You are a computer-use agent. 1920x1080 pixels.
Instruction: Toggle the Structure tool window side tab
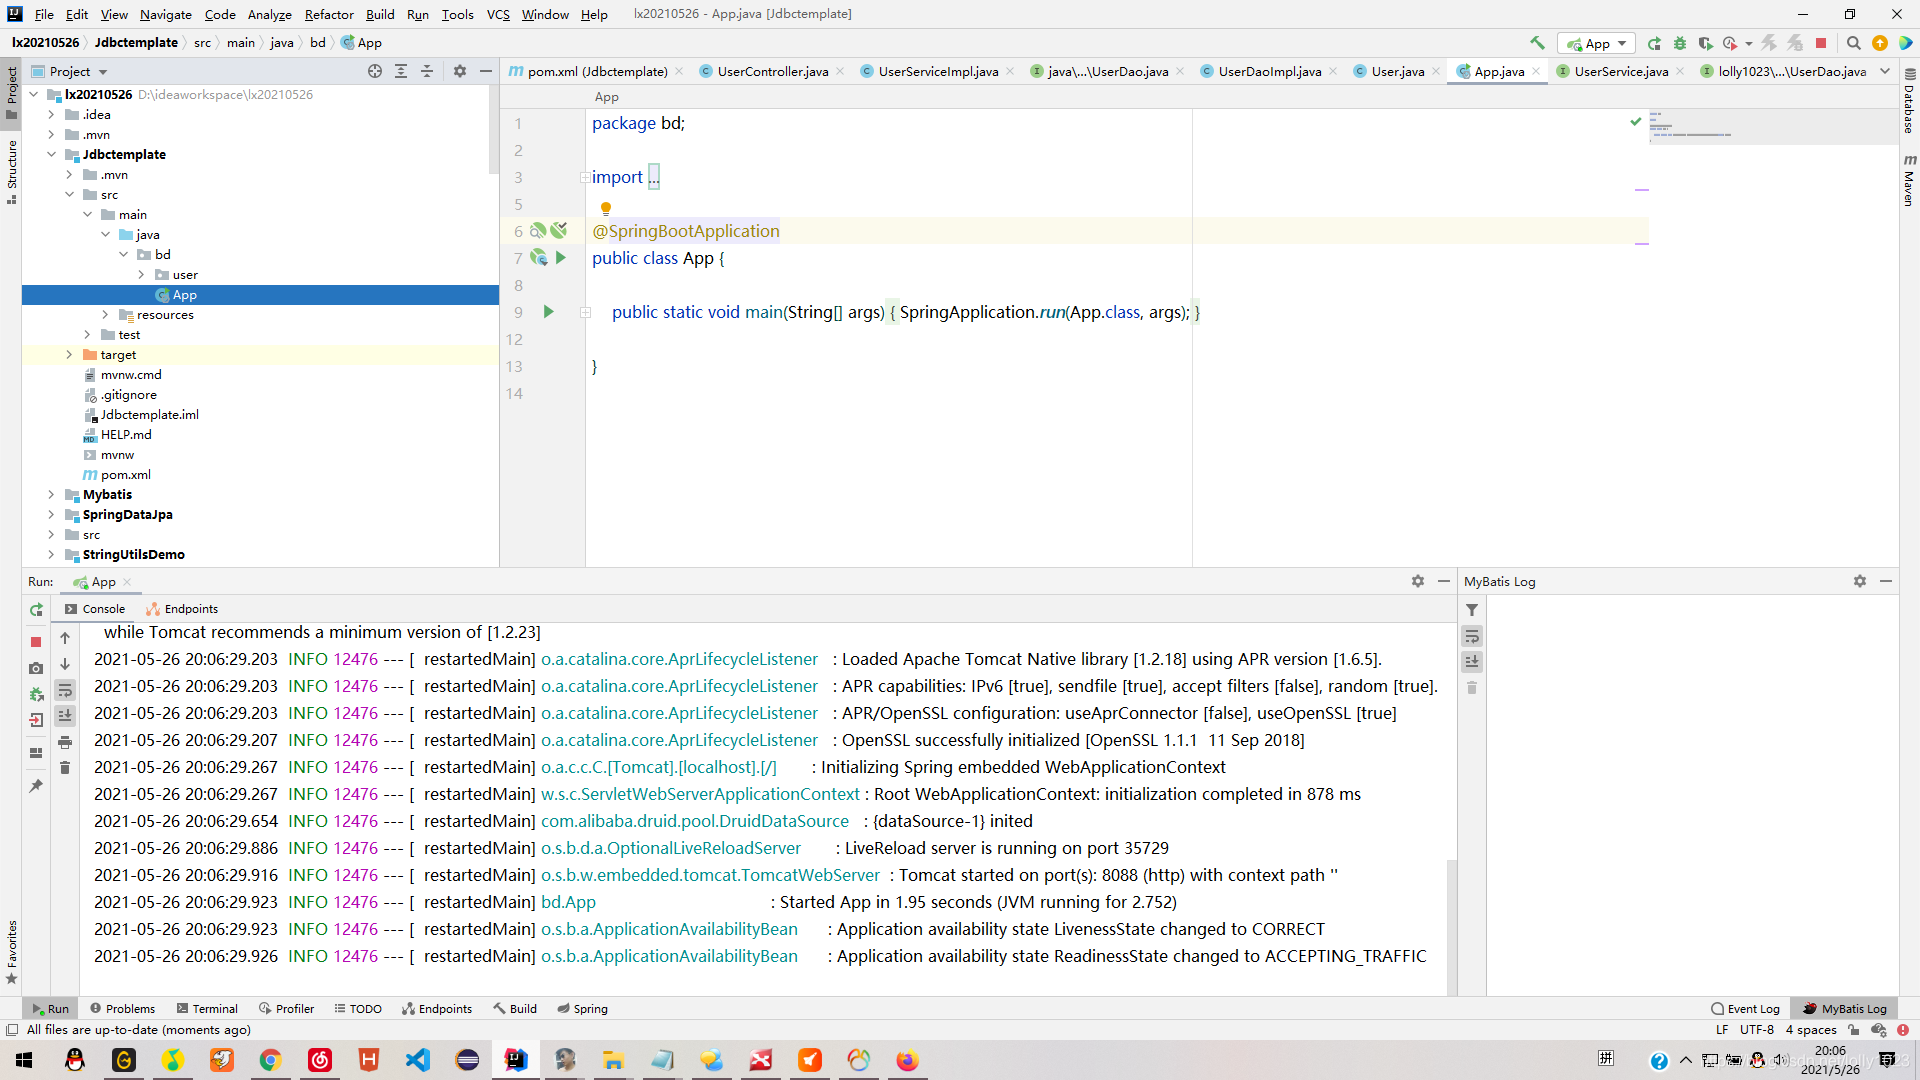[11, 172]
